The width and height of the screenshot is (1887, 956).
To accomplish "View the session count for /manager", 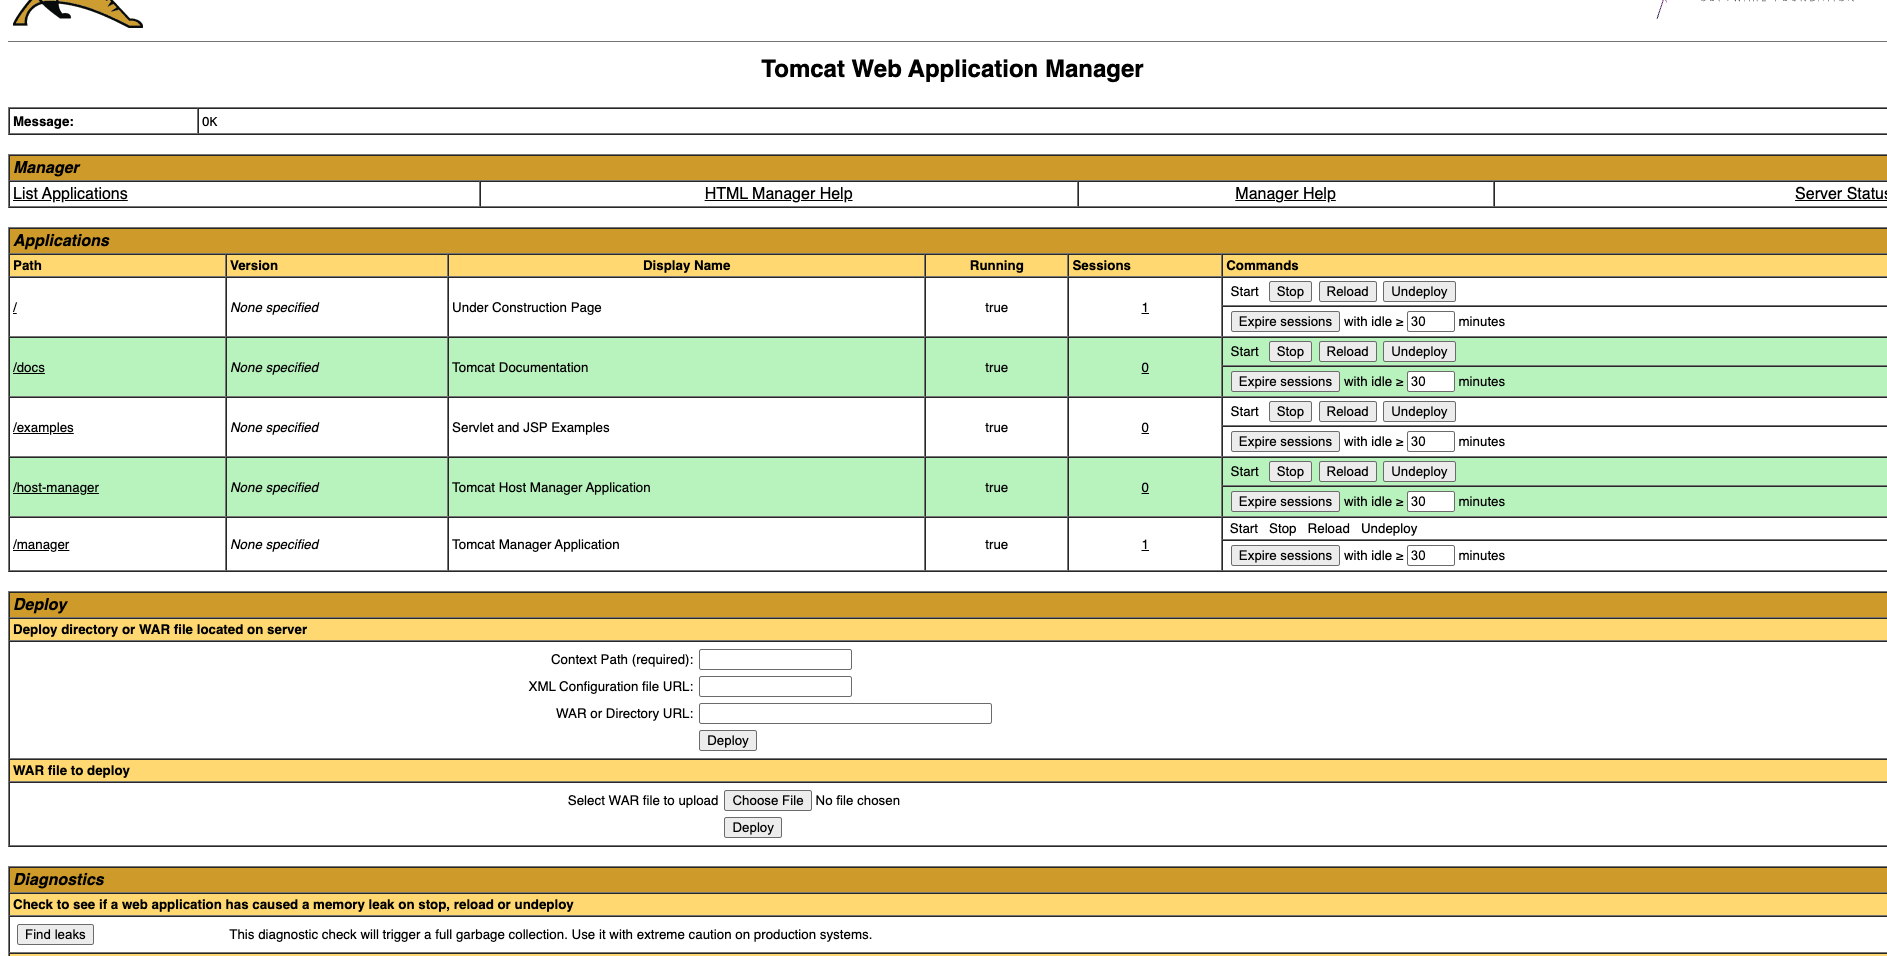I will (1145, 545).
